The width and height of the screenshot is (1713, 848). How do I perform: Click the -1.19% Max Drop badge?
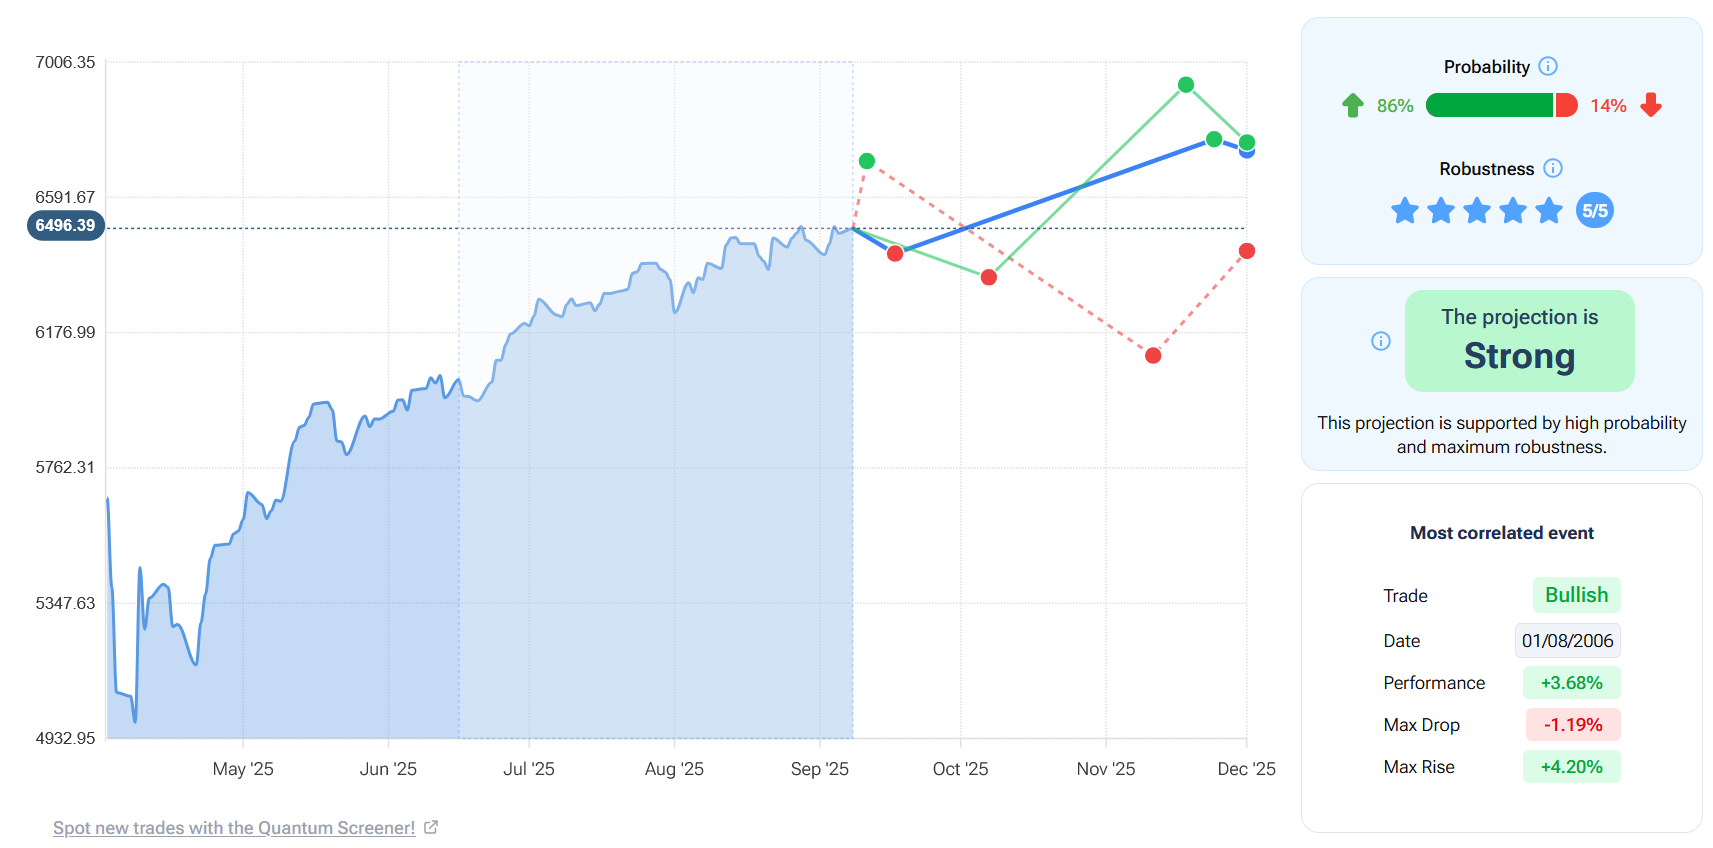[1572, 724]
